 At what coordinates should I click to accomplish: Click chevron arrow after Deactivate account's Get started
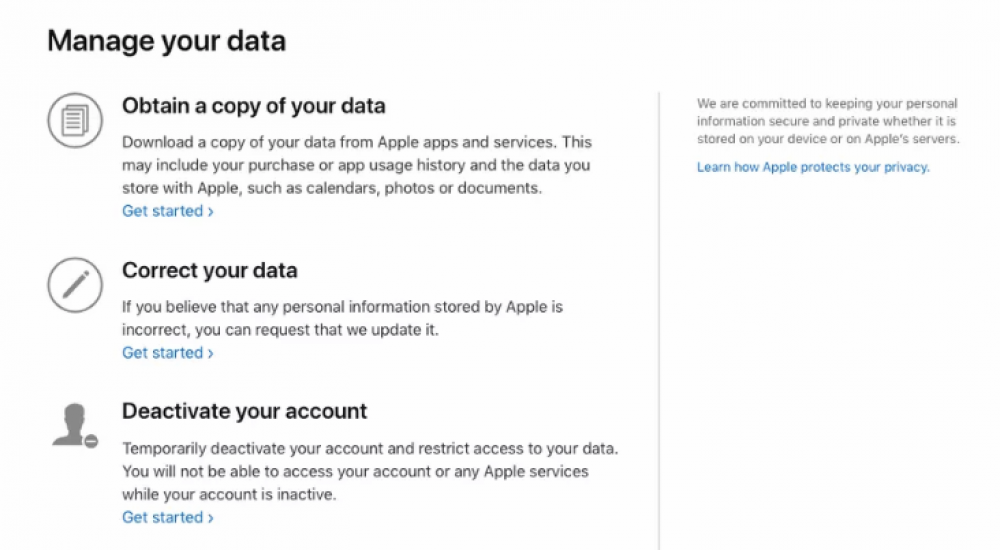210,518
